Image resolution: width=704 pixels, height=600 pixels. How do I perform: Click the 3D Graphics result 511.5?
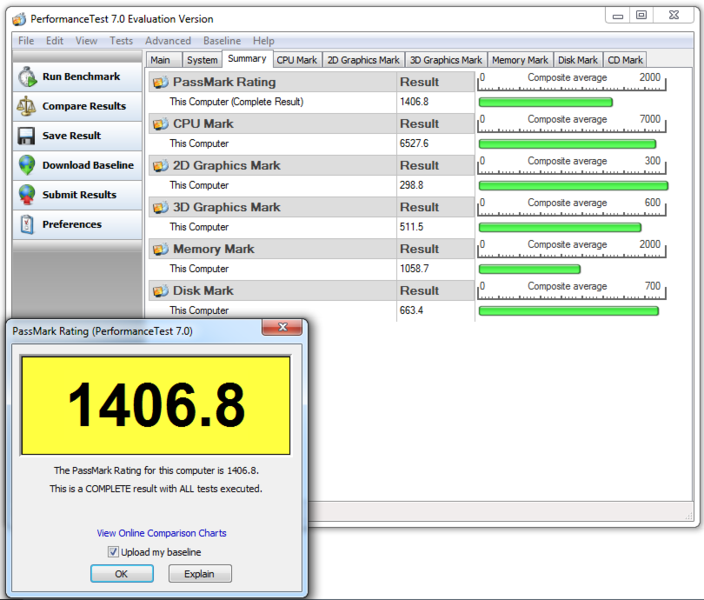pyautogui.click(x=411, y=227)
